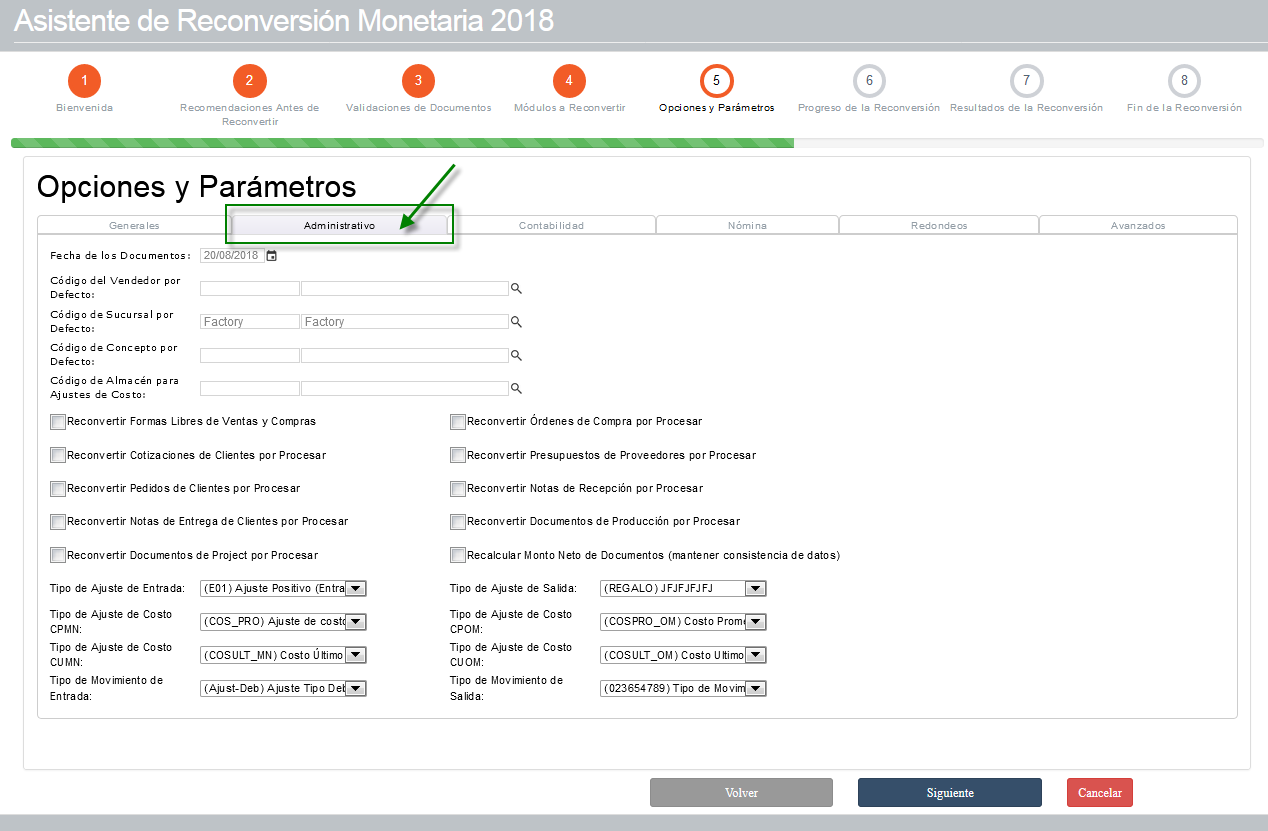This screenshot has width=1268, height=831.
Task: Check Reconvertir Presupuestos de Proveedores por Procesar
Action: tap(458, 455)
